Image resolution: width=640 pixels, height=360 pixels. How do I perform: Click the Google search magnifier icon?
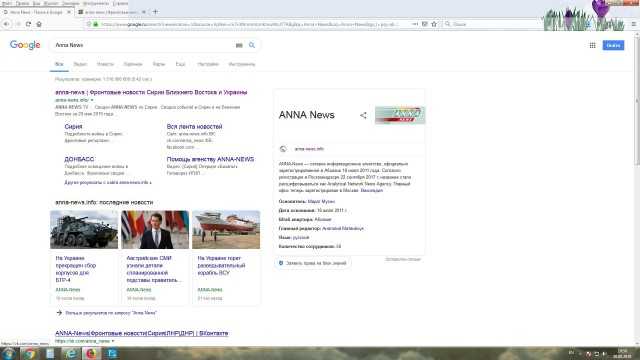click(x=252, y=45)
